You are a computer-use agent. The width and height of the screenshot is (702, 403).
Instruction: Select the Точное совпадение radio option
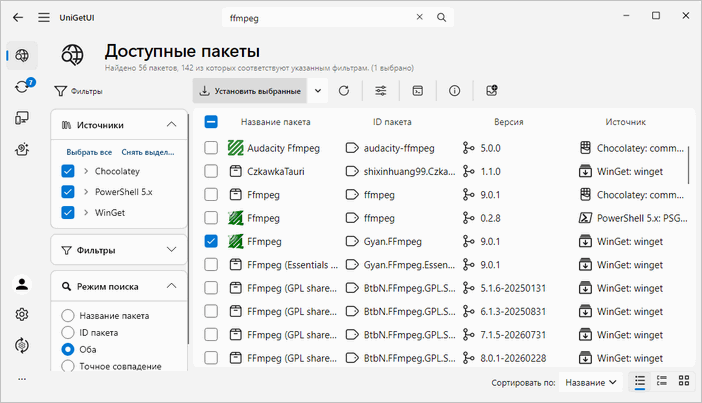pos(68,366)
